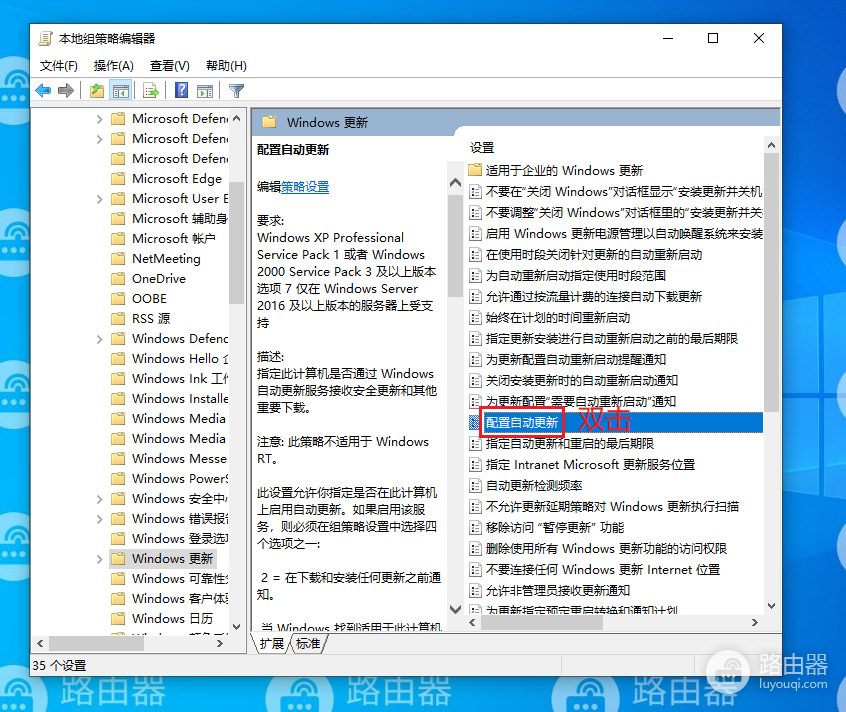Click the folder icon next to OOBE
Screen dimensions: 846x712
(x=118, y=298)
